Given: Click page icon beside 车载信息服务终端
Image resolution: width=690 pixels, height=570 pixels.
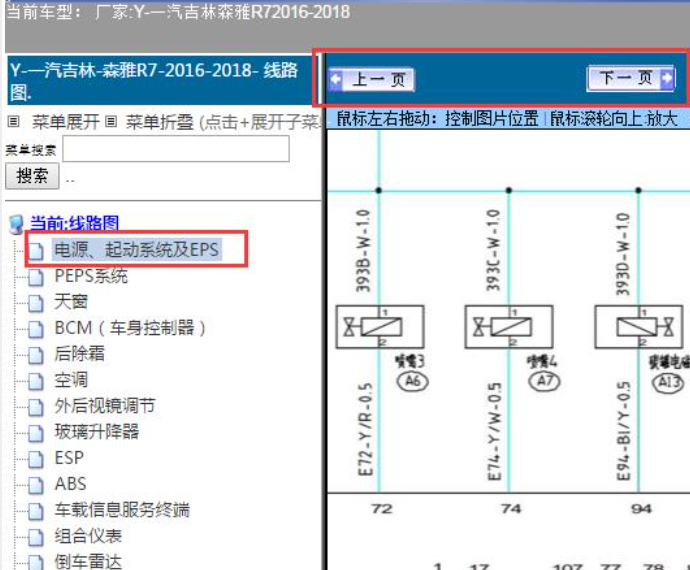Looking at the screenshot, I should [x=36, y=511].
